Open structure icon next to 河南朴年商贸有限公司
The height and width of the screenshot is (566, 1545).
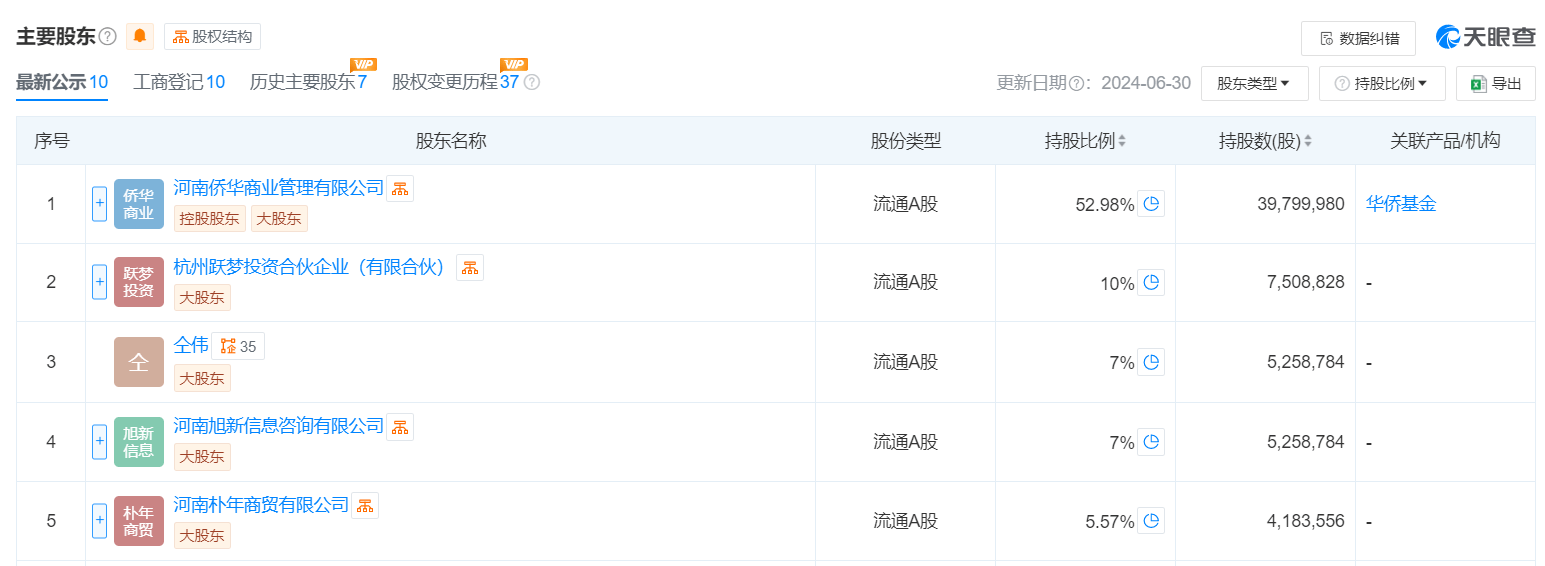365,505
